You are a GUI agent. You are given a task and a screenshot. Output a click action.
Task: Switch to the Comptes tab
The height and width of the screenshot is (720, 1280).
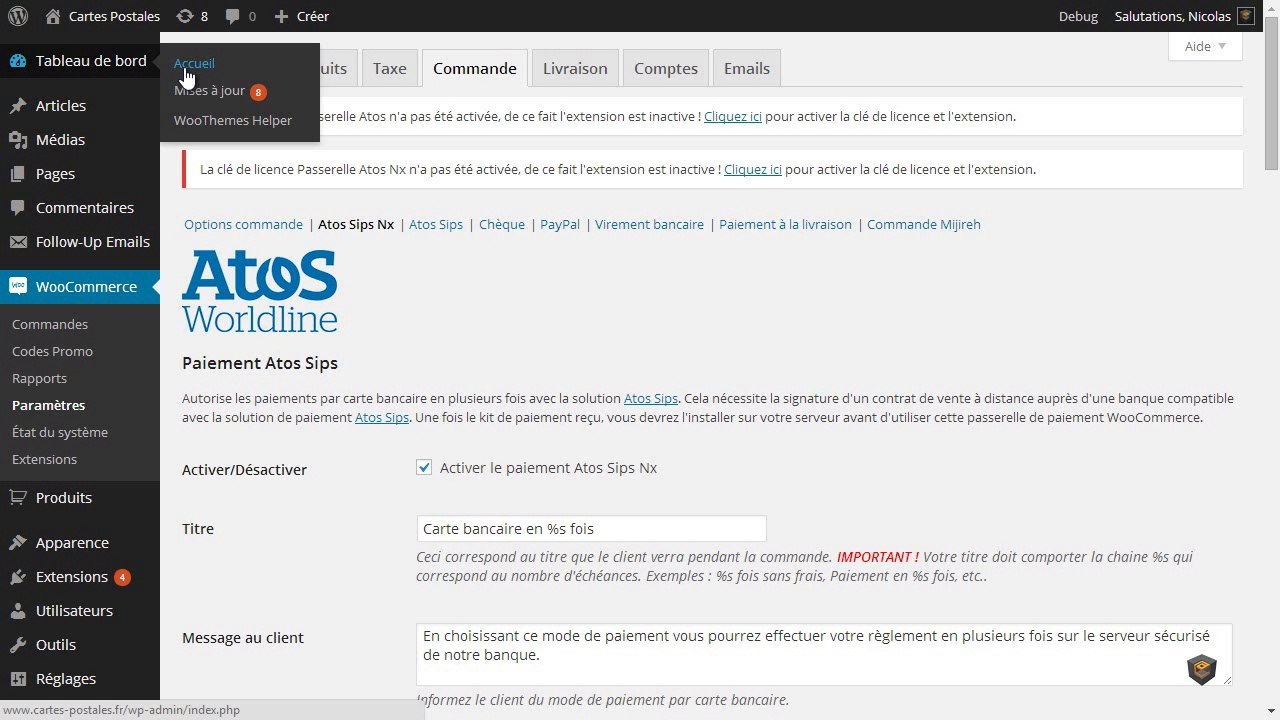666,68
